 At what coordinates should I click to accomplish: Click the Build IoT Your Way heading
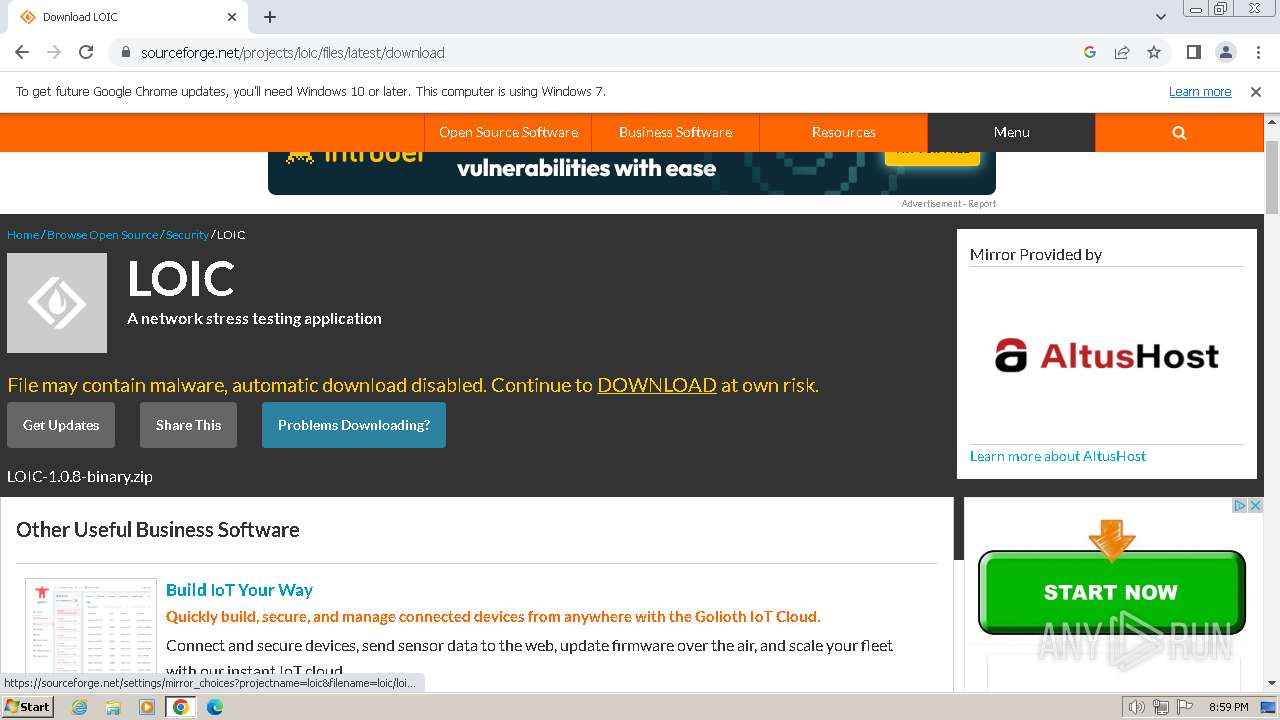coord(239,590)
